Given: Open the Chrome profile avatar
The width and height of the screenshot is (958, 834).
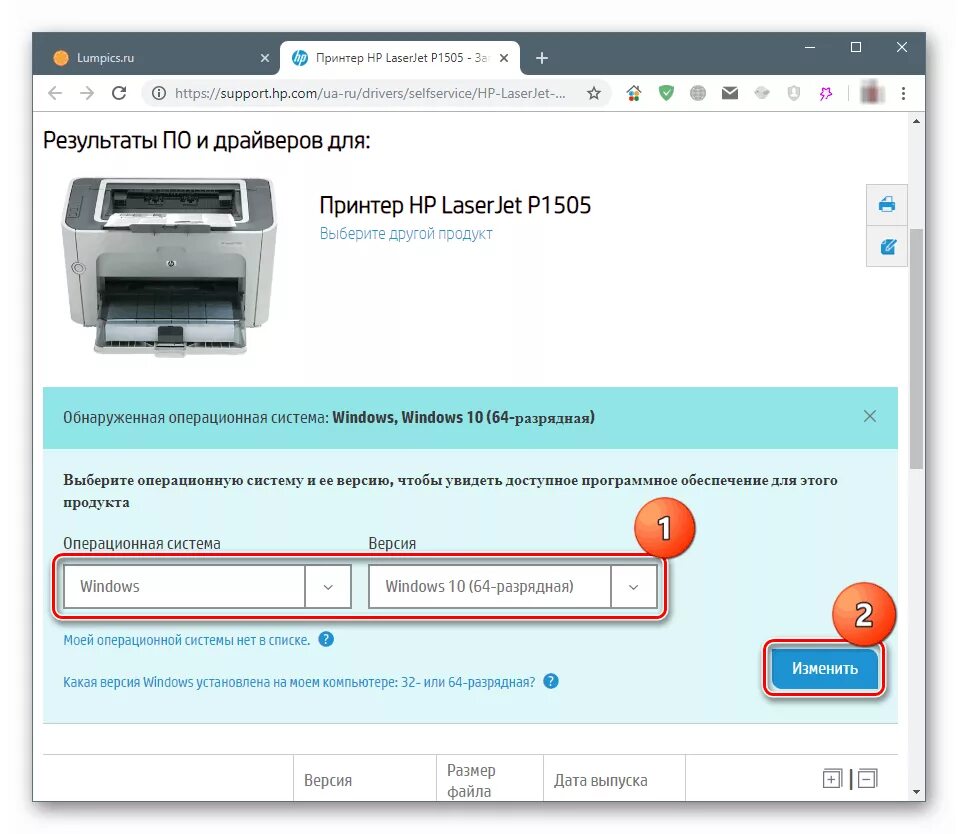Looking at the screenshot, I should pyautogui.click(x=871, y=93).
